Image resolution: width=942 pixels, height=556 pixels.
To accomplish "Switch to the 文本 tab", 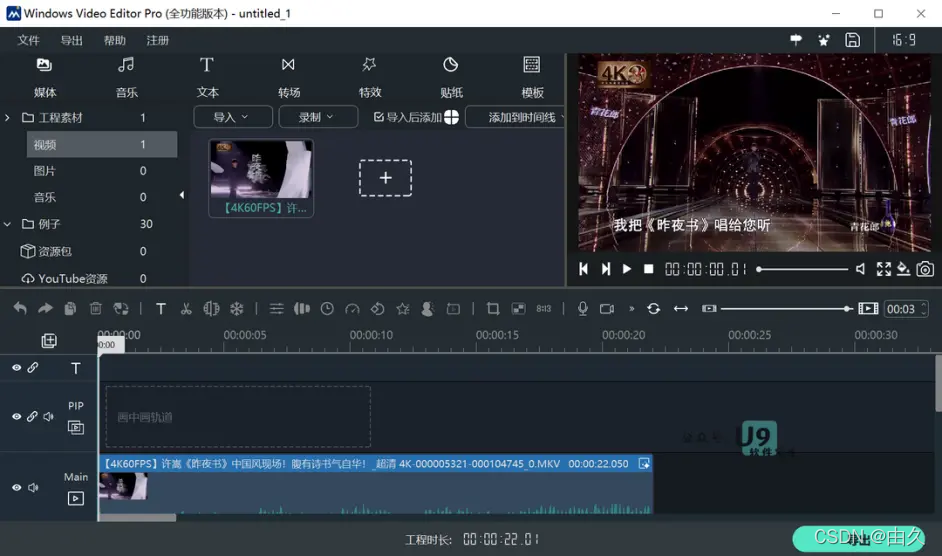I will (207, 77).
